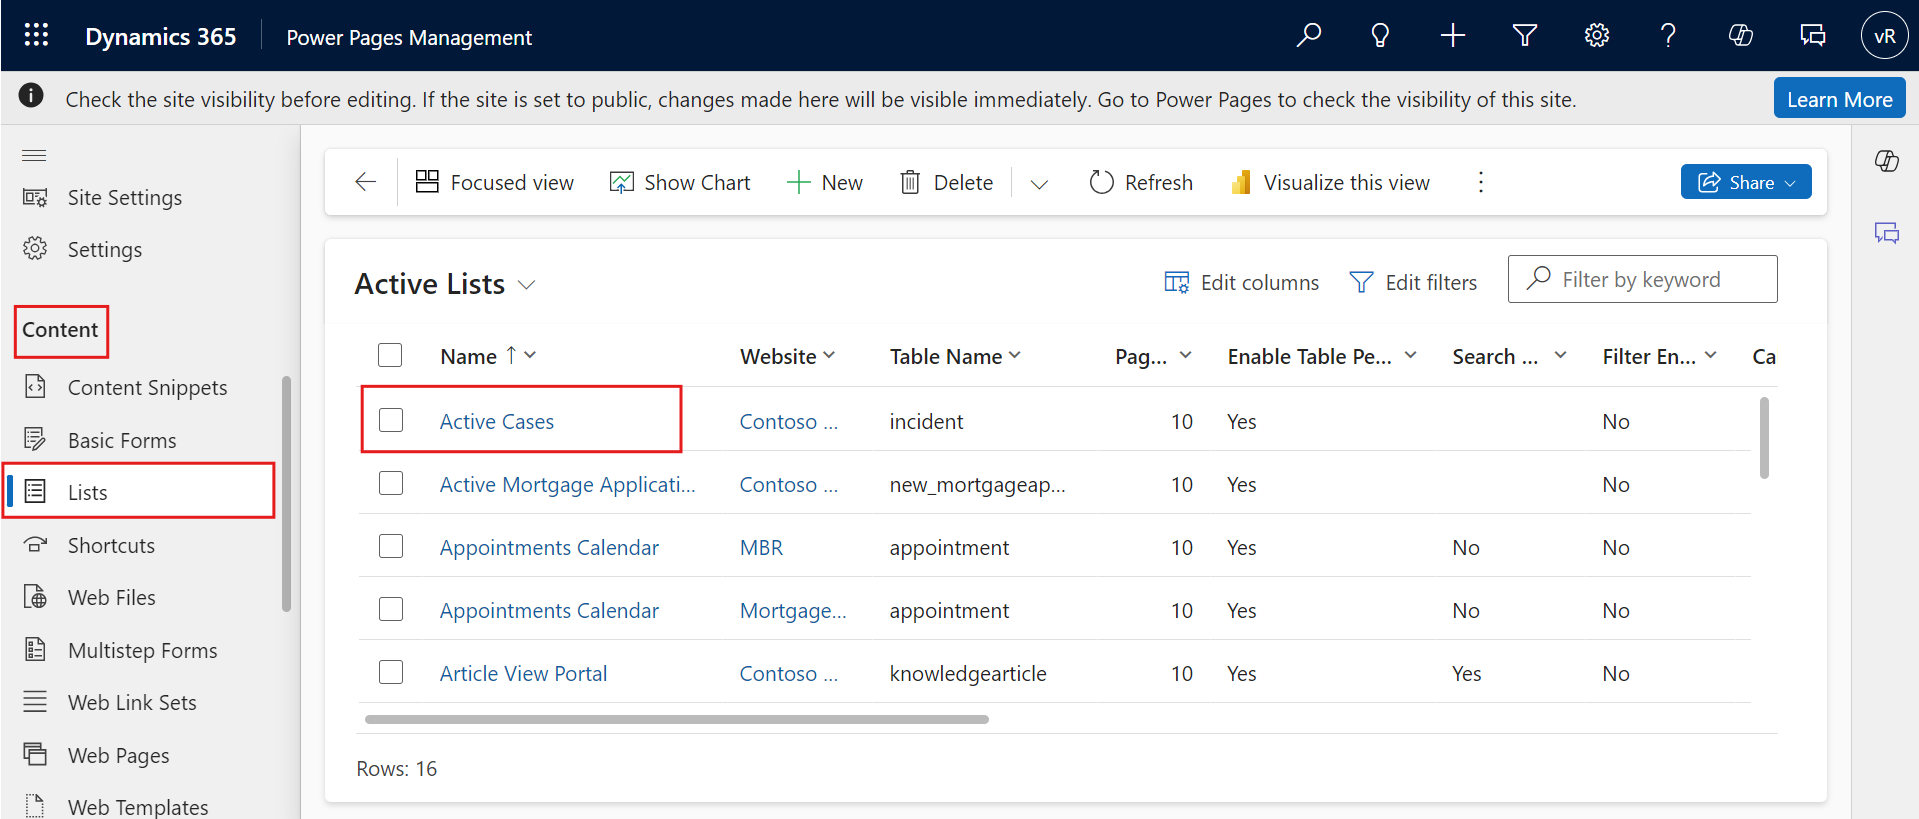Click the back arrow in command bar
1919x819 pixels.
366,182
